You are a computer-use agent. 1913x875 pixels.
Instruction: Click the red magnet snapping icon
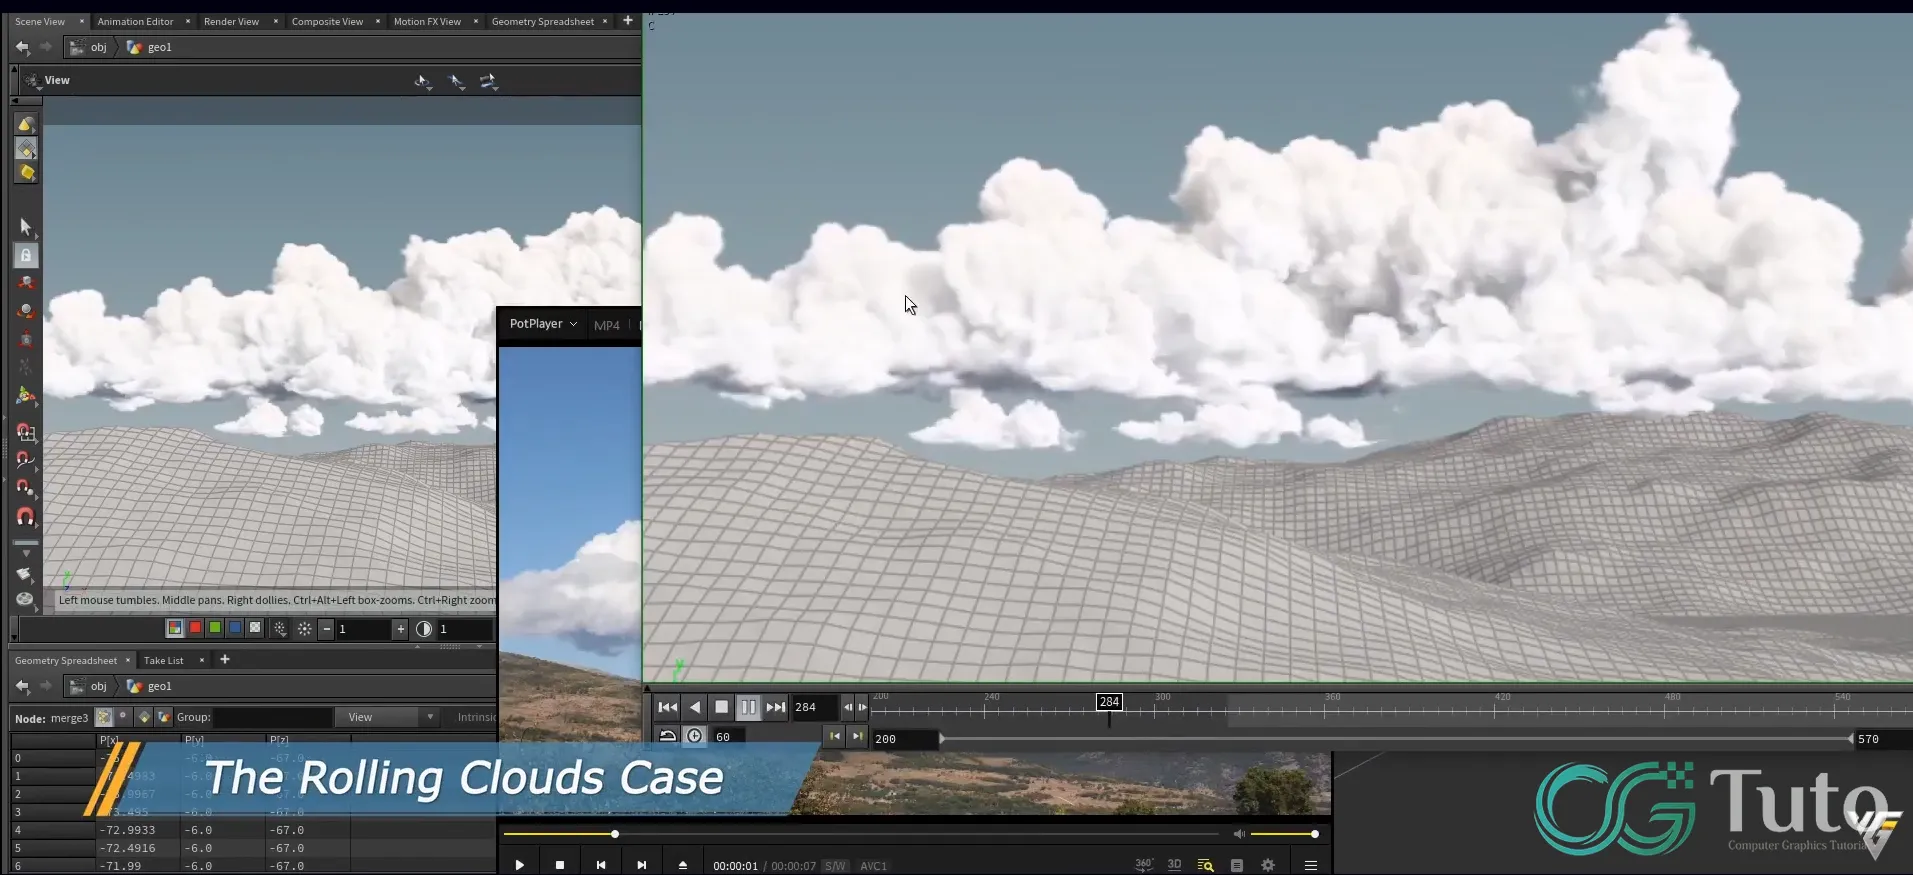(26, 517)
